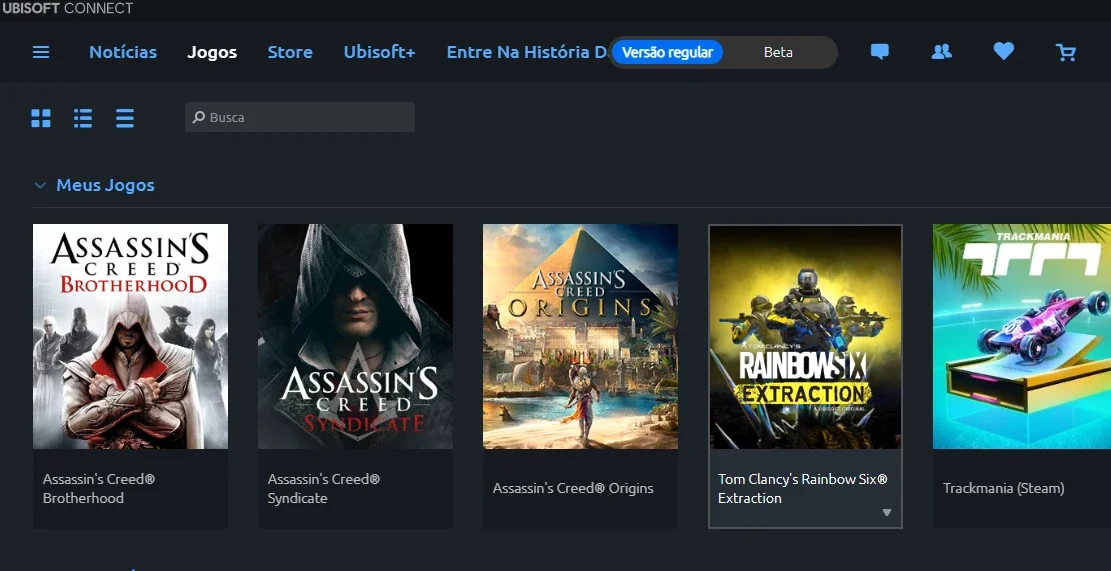Click the Busca search field
The image size is (1111, 571).
(x=300, y=117)
